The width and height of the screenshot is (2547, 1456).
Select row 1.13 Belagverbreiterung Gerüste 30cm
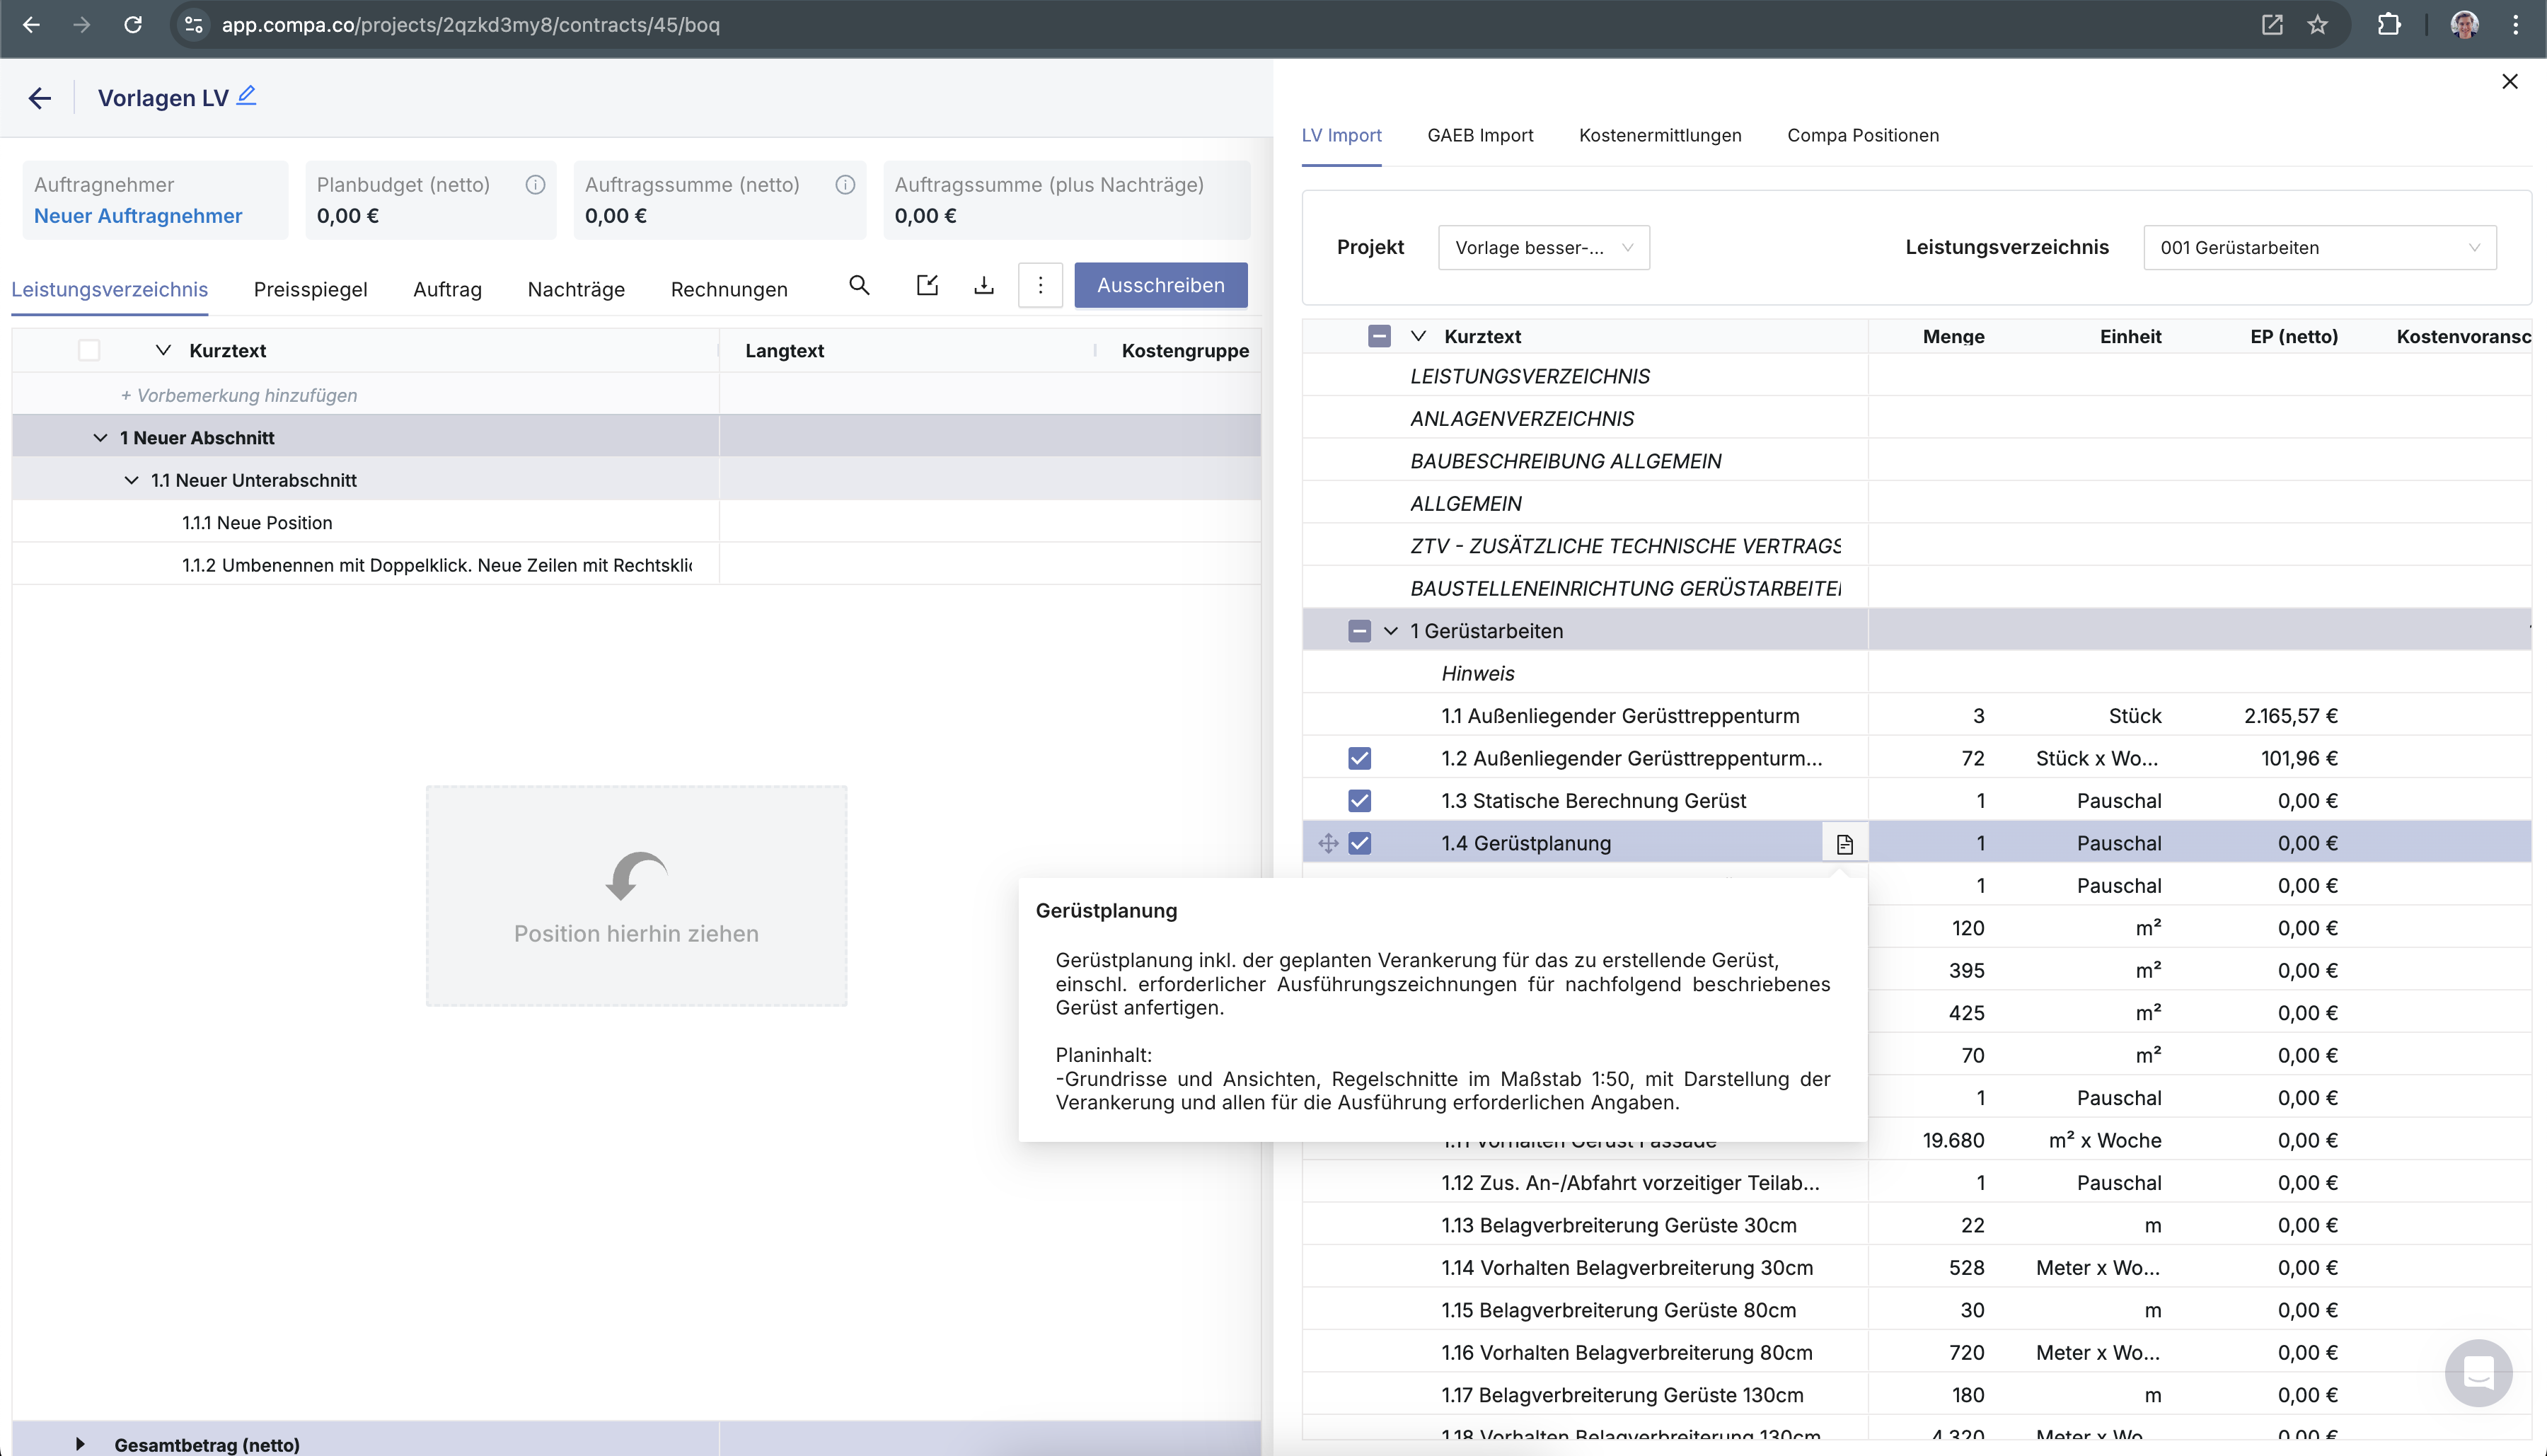click(1916, 1225)
